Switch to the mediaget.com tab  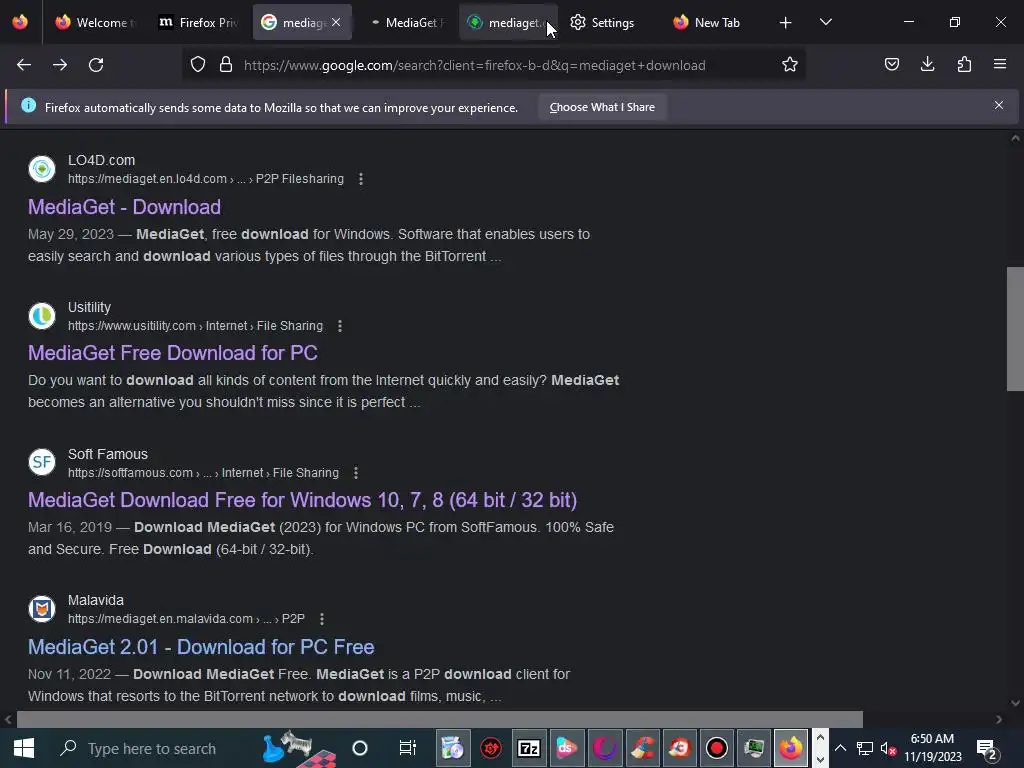click(508, 23)
